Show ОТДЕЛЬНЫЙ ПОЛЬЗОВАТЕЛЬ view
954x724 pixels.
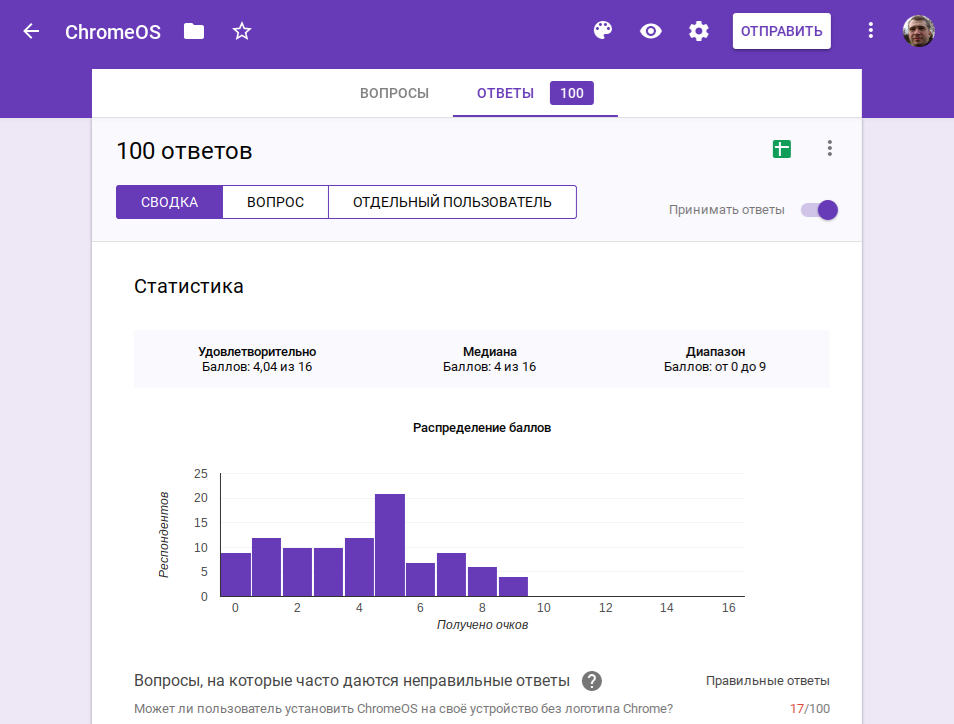pyautogui.click(x=452, y=202)
